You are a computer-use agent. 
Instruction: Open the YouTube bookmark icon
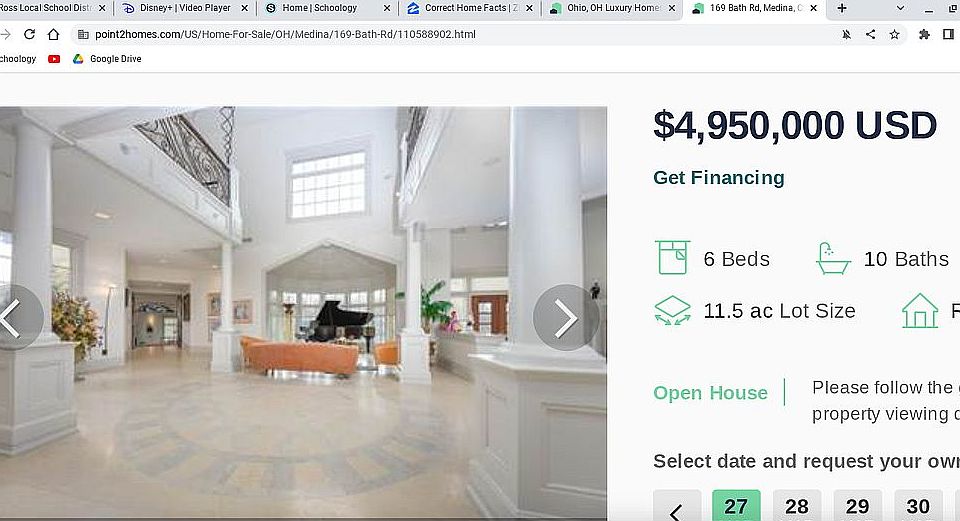tap(54, 59)
